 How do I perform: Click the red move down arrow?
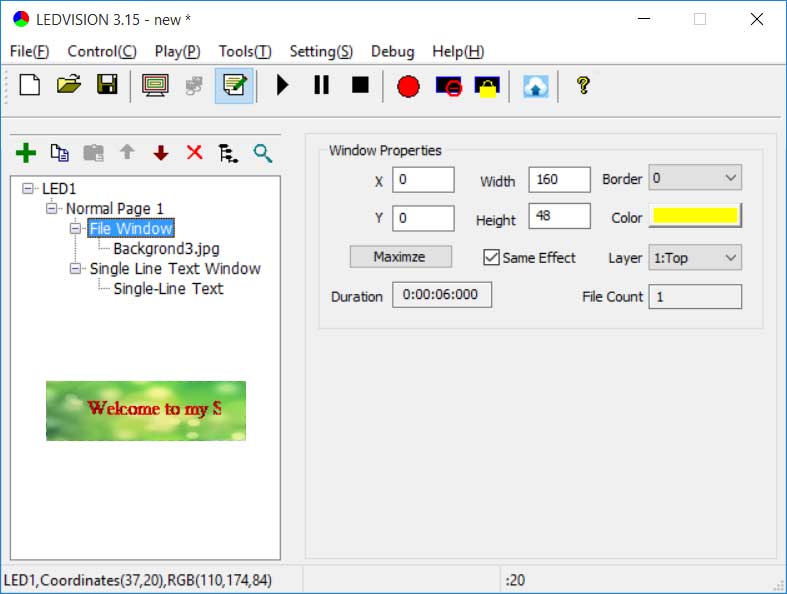coord(161,153)
